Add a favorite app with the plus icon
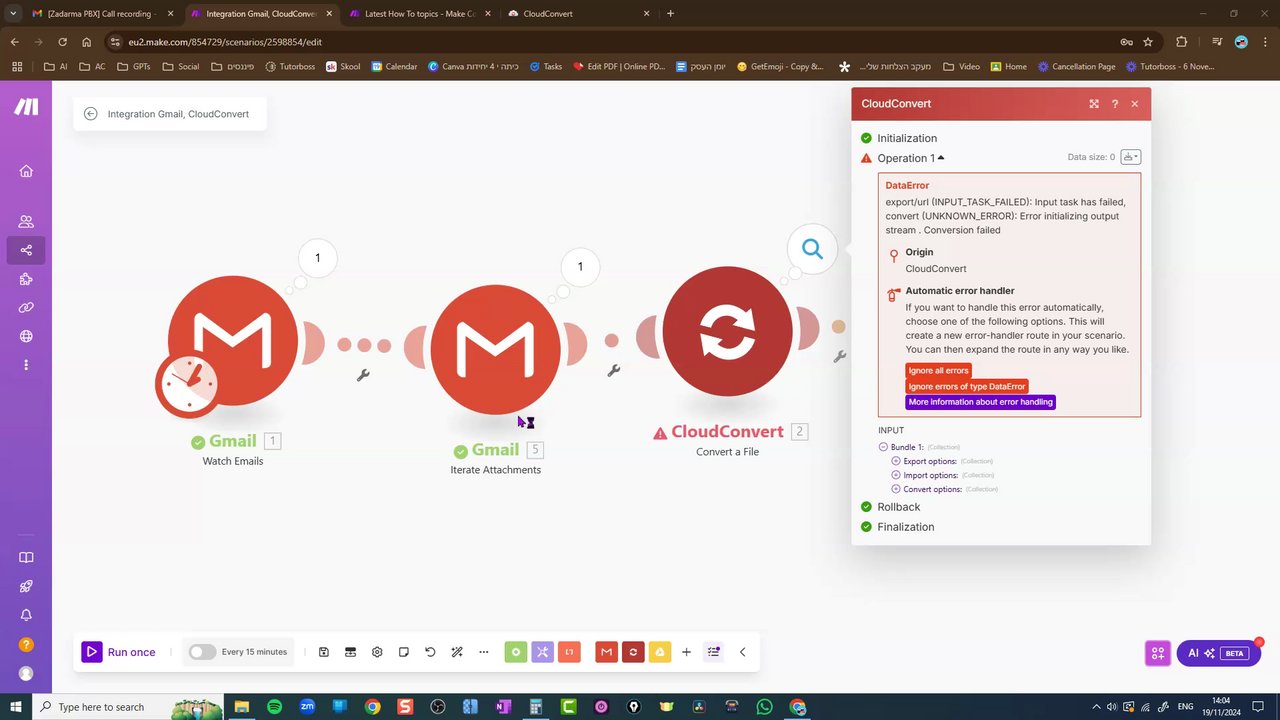This screenshot has width=1280, height=720. (x=686, y=652)
